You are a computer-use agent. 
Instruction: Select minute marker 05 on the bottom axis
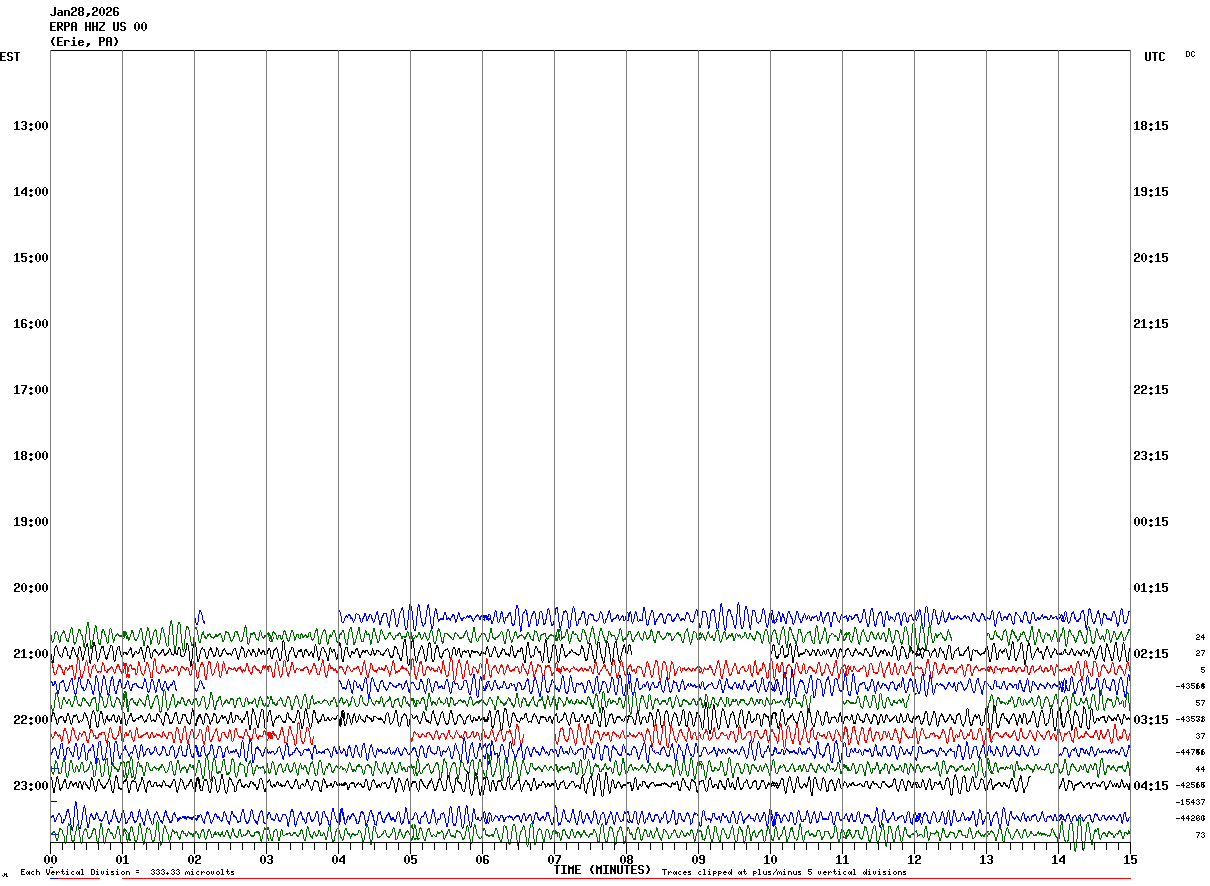click(410, 860)
